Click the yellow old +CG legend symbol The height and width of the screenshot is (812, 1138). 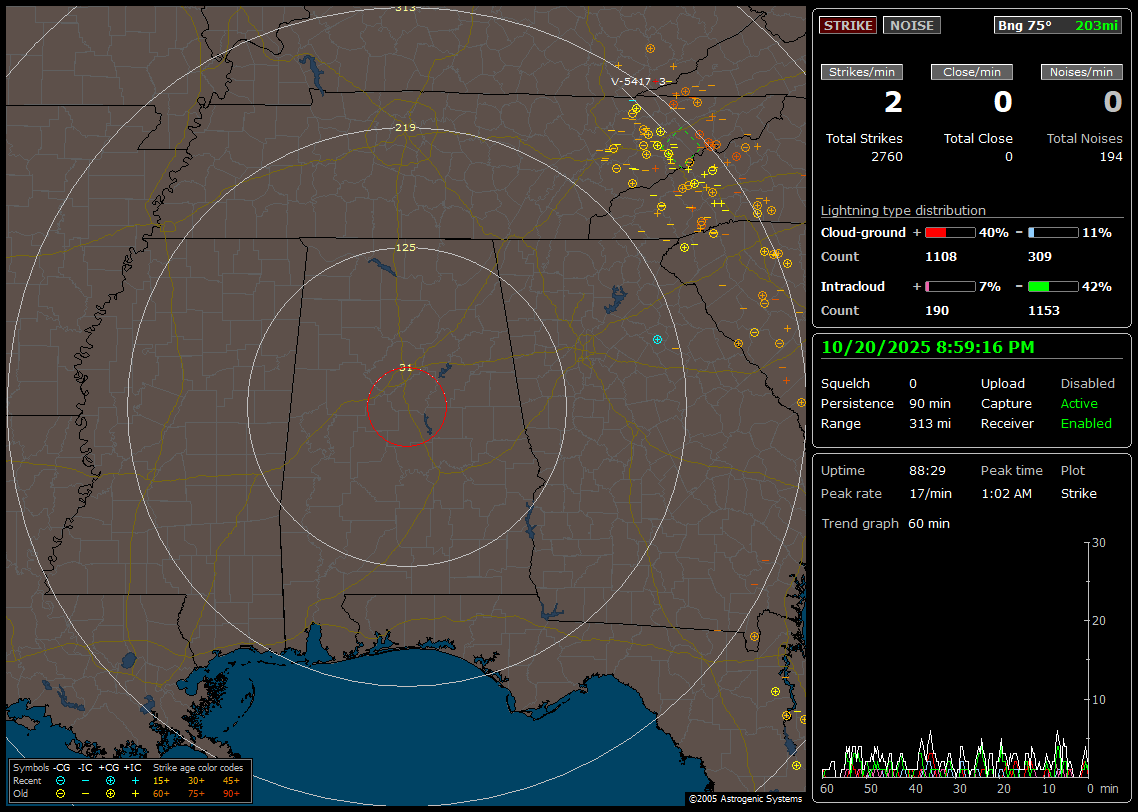point(110,793)
